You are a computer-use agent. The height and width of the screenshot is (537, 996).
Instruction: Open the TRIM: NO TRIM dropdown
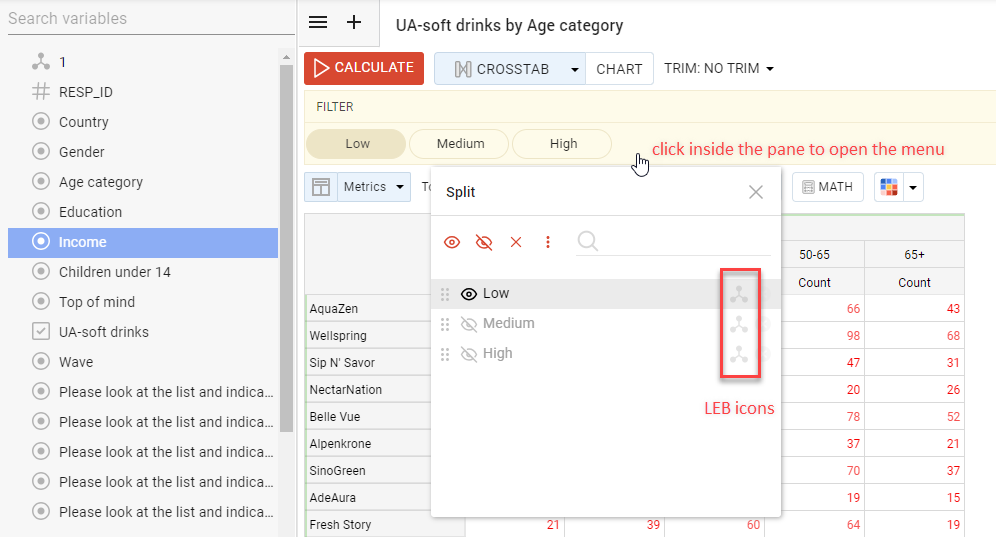(719, 69)
